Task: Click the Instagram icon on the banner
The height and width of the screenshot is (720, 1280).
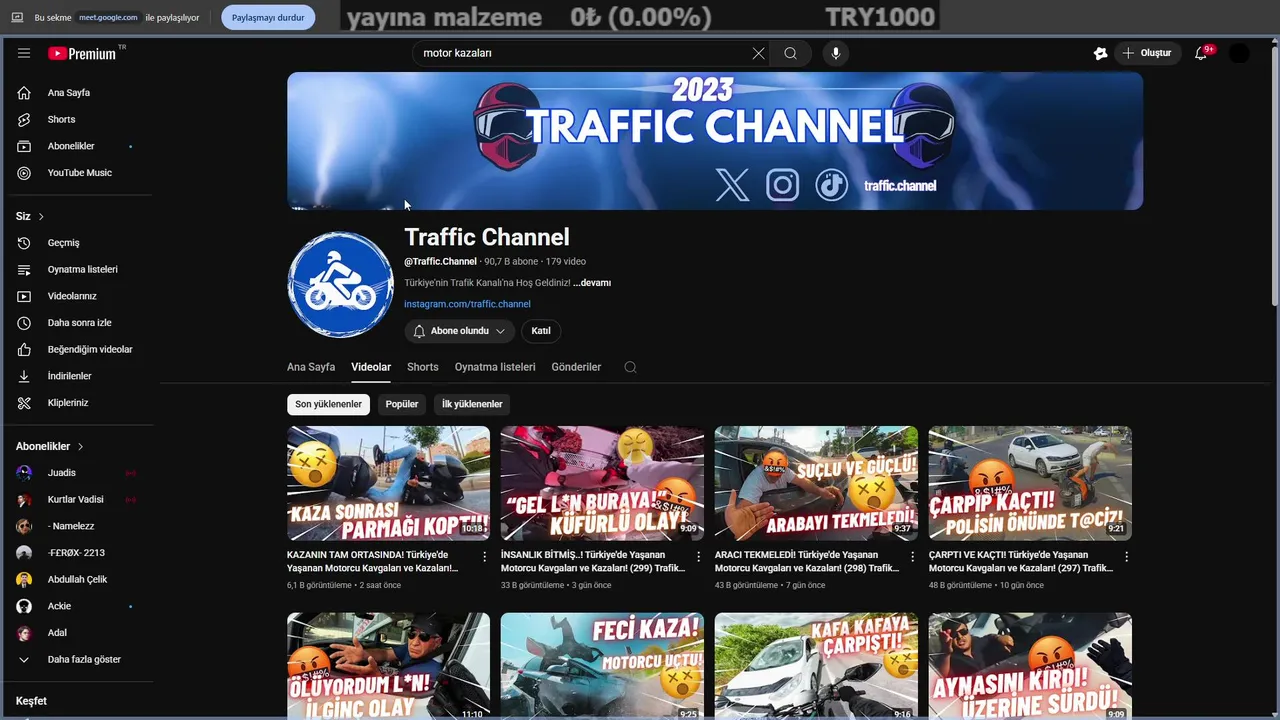Action: click(782, 185)
